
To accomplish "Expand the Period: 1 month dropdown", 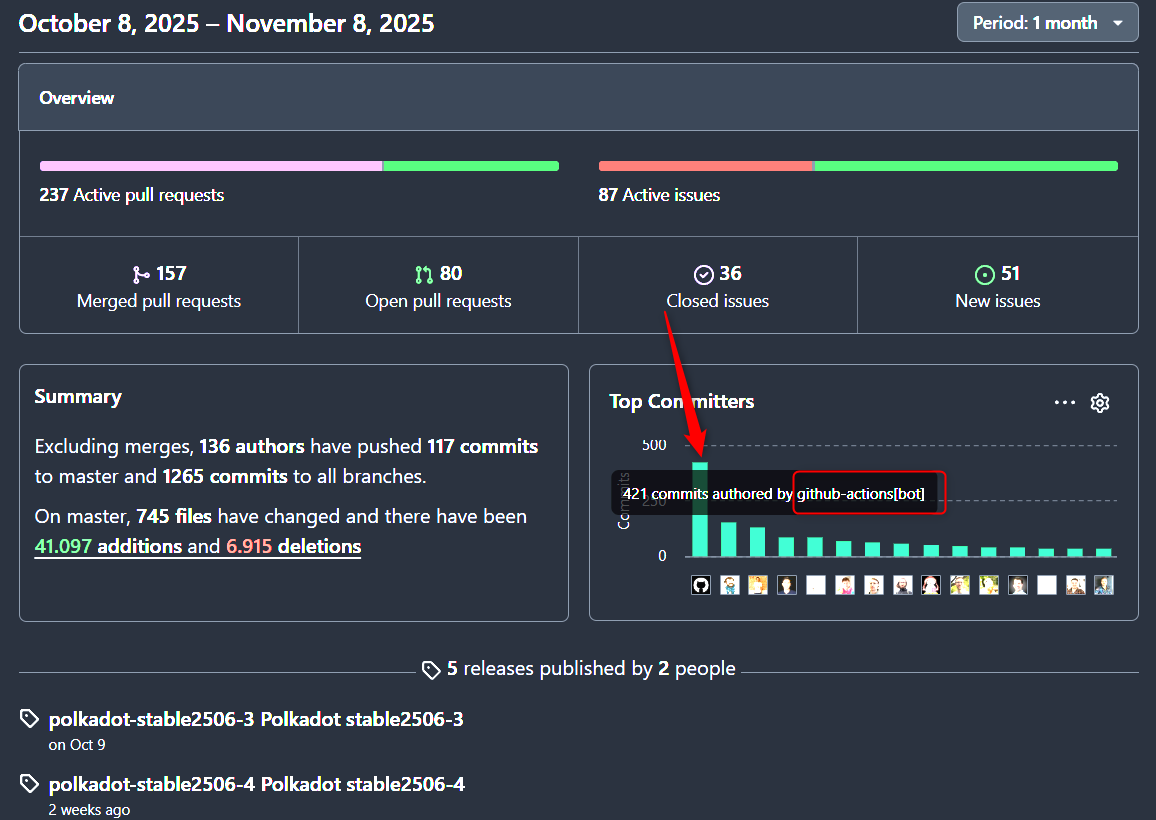I will 1047,23.
